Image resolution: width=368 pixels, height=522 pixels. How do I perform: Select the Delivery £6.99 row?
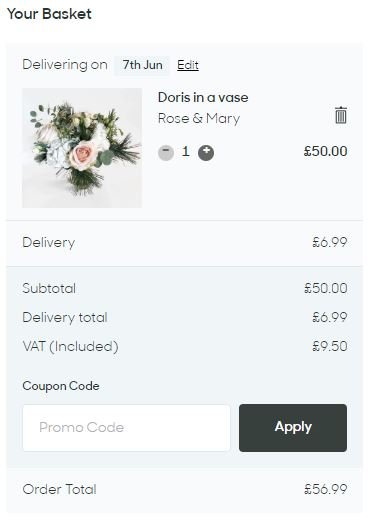point(184,243)
